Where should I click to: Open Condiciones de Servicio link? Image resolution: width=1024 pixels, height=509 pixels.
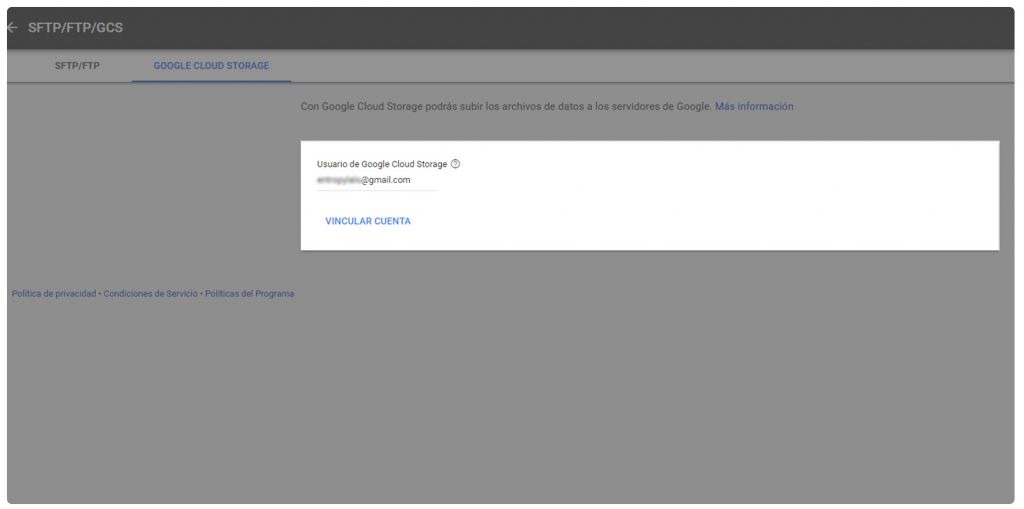tap(150, 294)
